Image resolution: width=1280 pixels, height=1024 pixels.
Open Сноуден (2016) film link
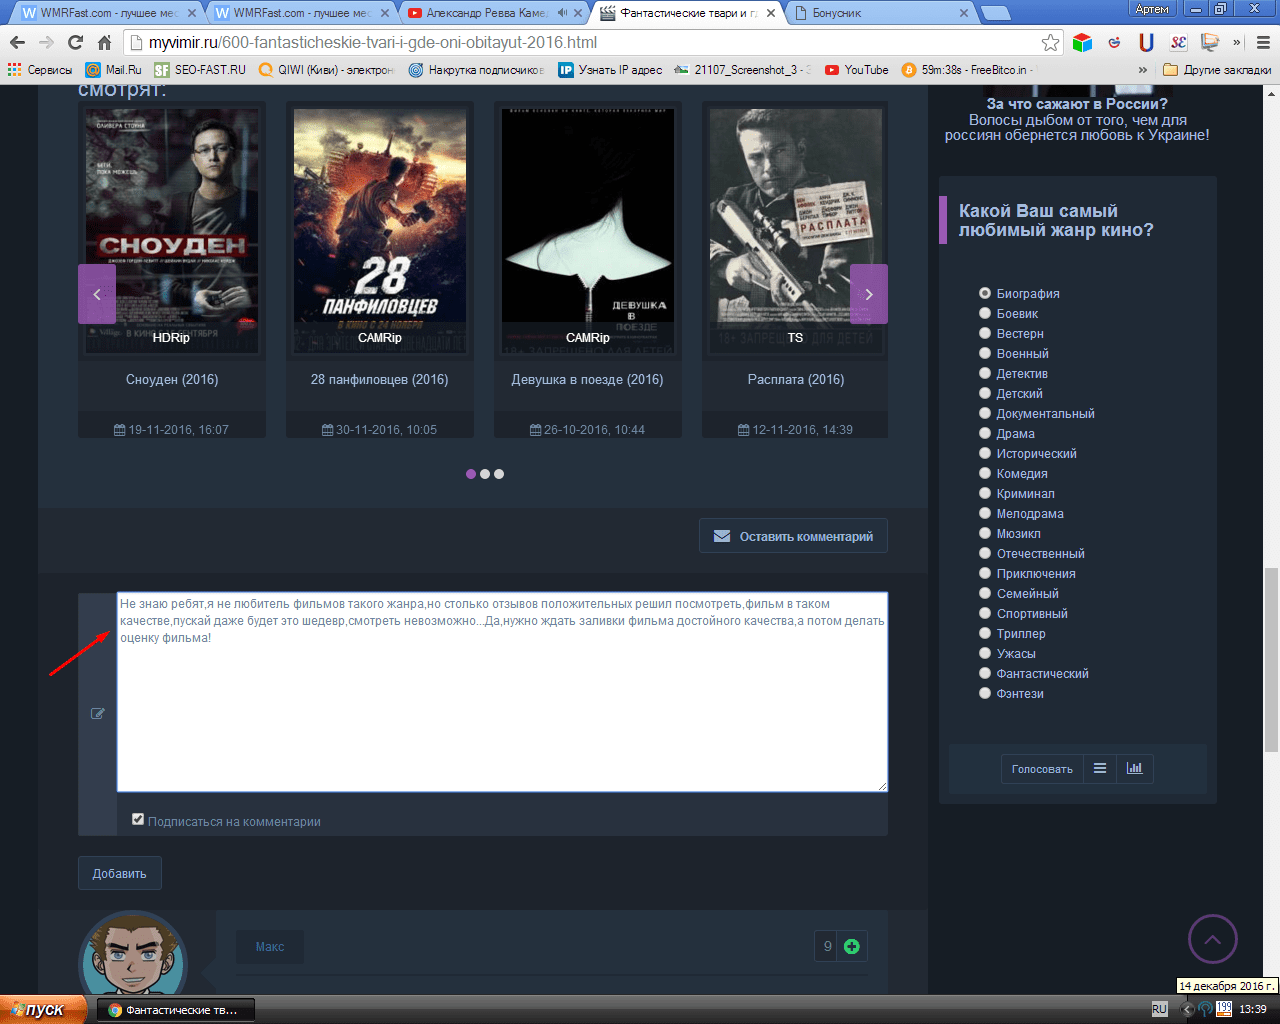click(172, 379)
